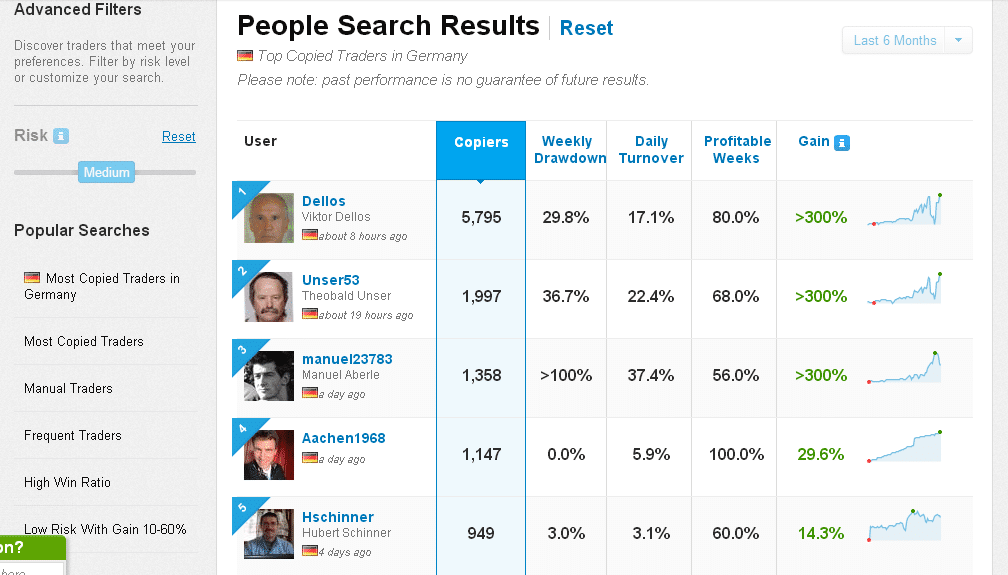Select High Win Ratio popular search
The image size is (1008, 575).
pyautogui.click(x=68, y=482)
